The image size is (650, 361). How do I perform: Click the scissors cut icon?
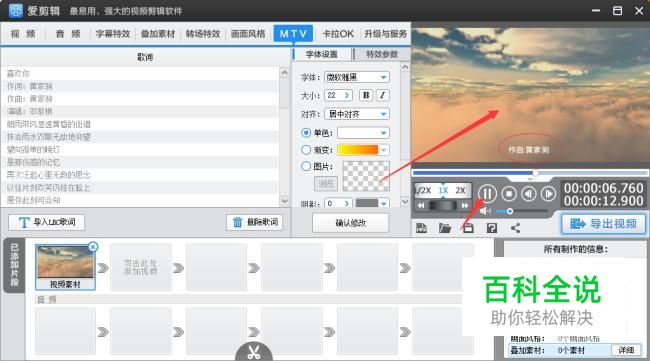click(x=254, y=352)
